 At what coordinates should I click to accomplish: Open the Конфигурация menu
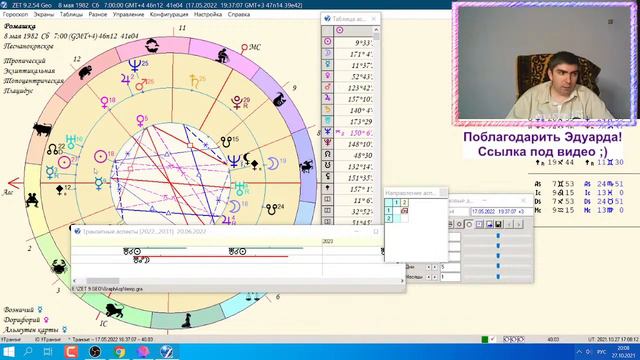pos(169,14)
